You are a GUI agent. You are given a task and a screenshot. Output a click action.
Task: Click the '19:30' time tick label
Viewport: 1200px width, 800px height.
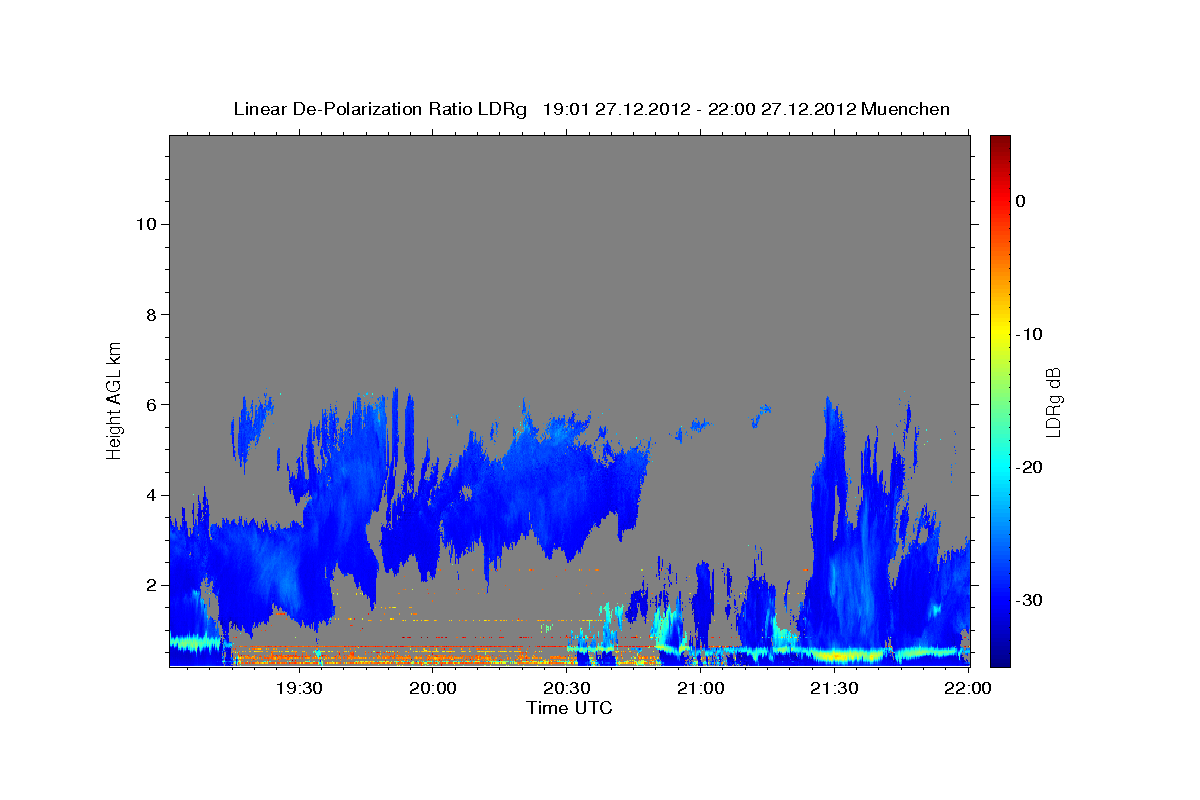click(300, 688)
